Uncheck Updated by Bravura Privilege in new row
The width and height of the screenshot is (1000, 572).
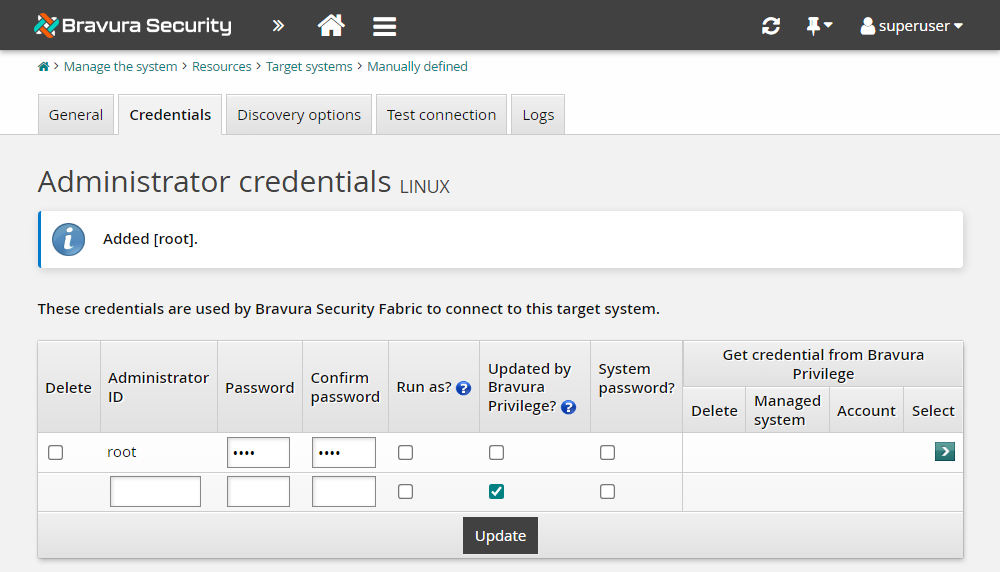[x=496, y=492]
